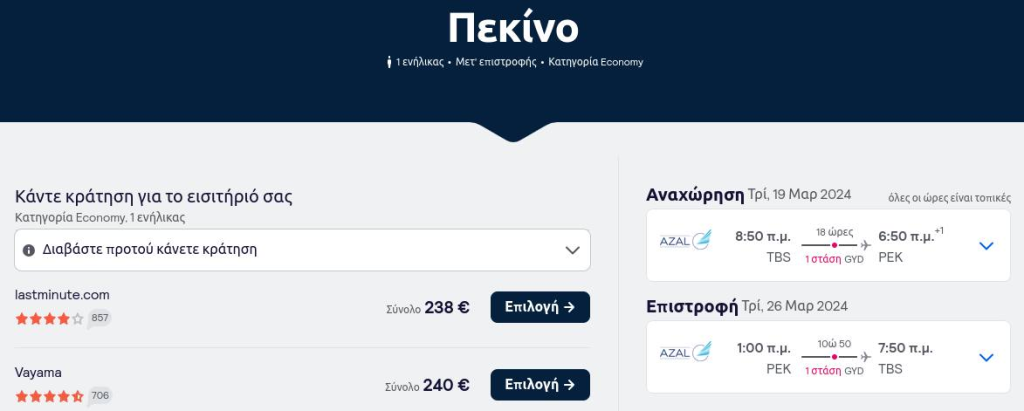Click AZAL airline logo on departure flight

click(685, 240)
